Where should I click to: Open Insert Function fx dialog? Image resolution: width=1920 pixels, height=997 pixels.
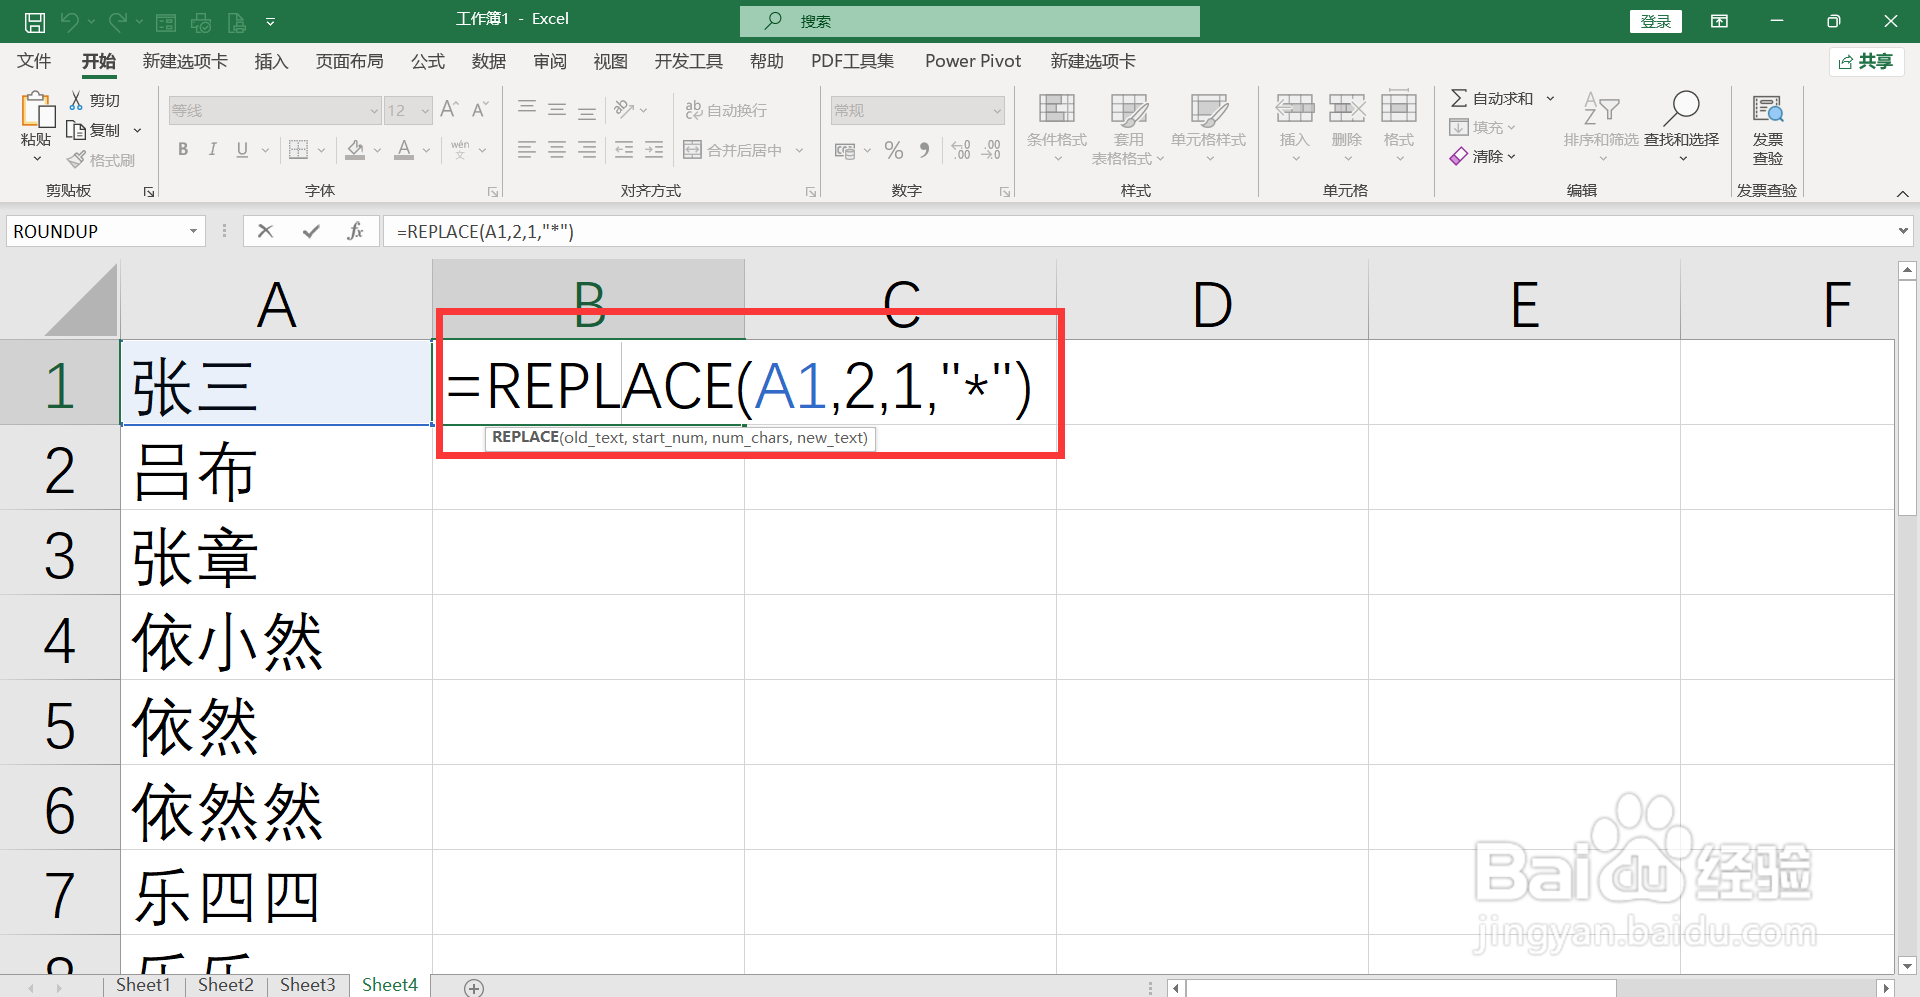coord(355,231)
